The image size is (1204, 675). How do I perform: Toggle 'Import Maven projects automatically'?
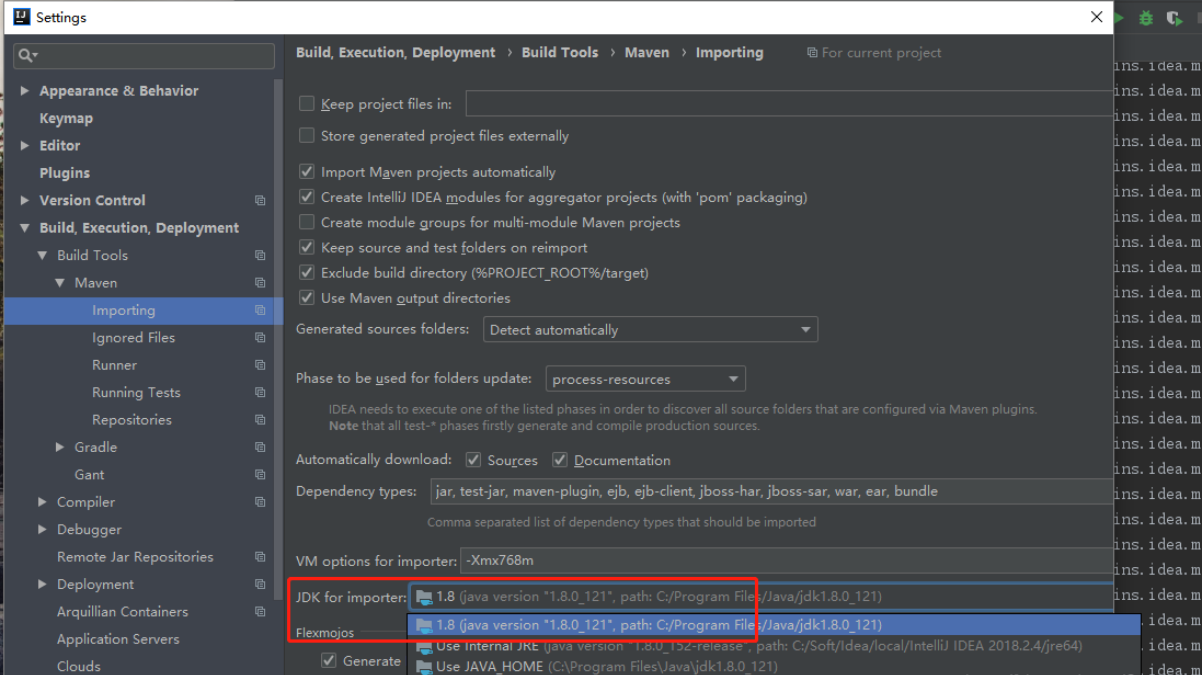(307, 172)
